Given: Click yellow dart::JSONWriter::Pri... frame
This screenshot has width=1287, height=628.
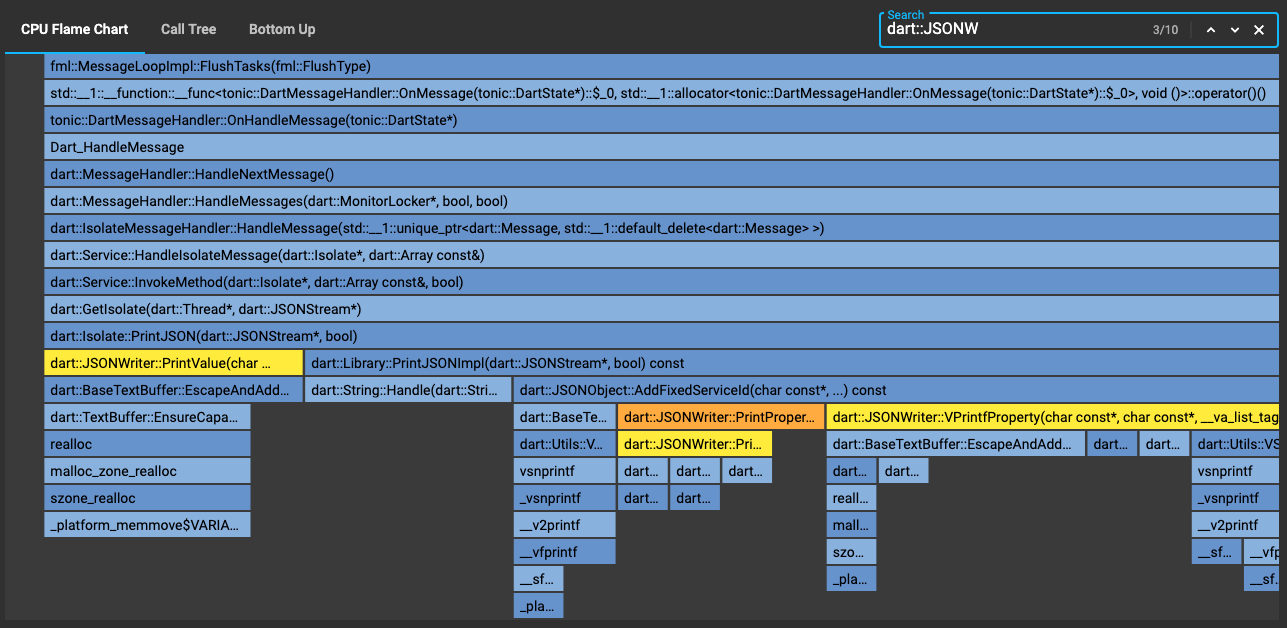Looking at the screenshot, I should 695,444.
